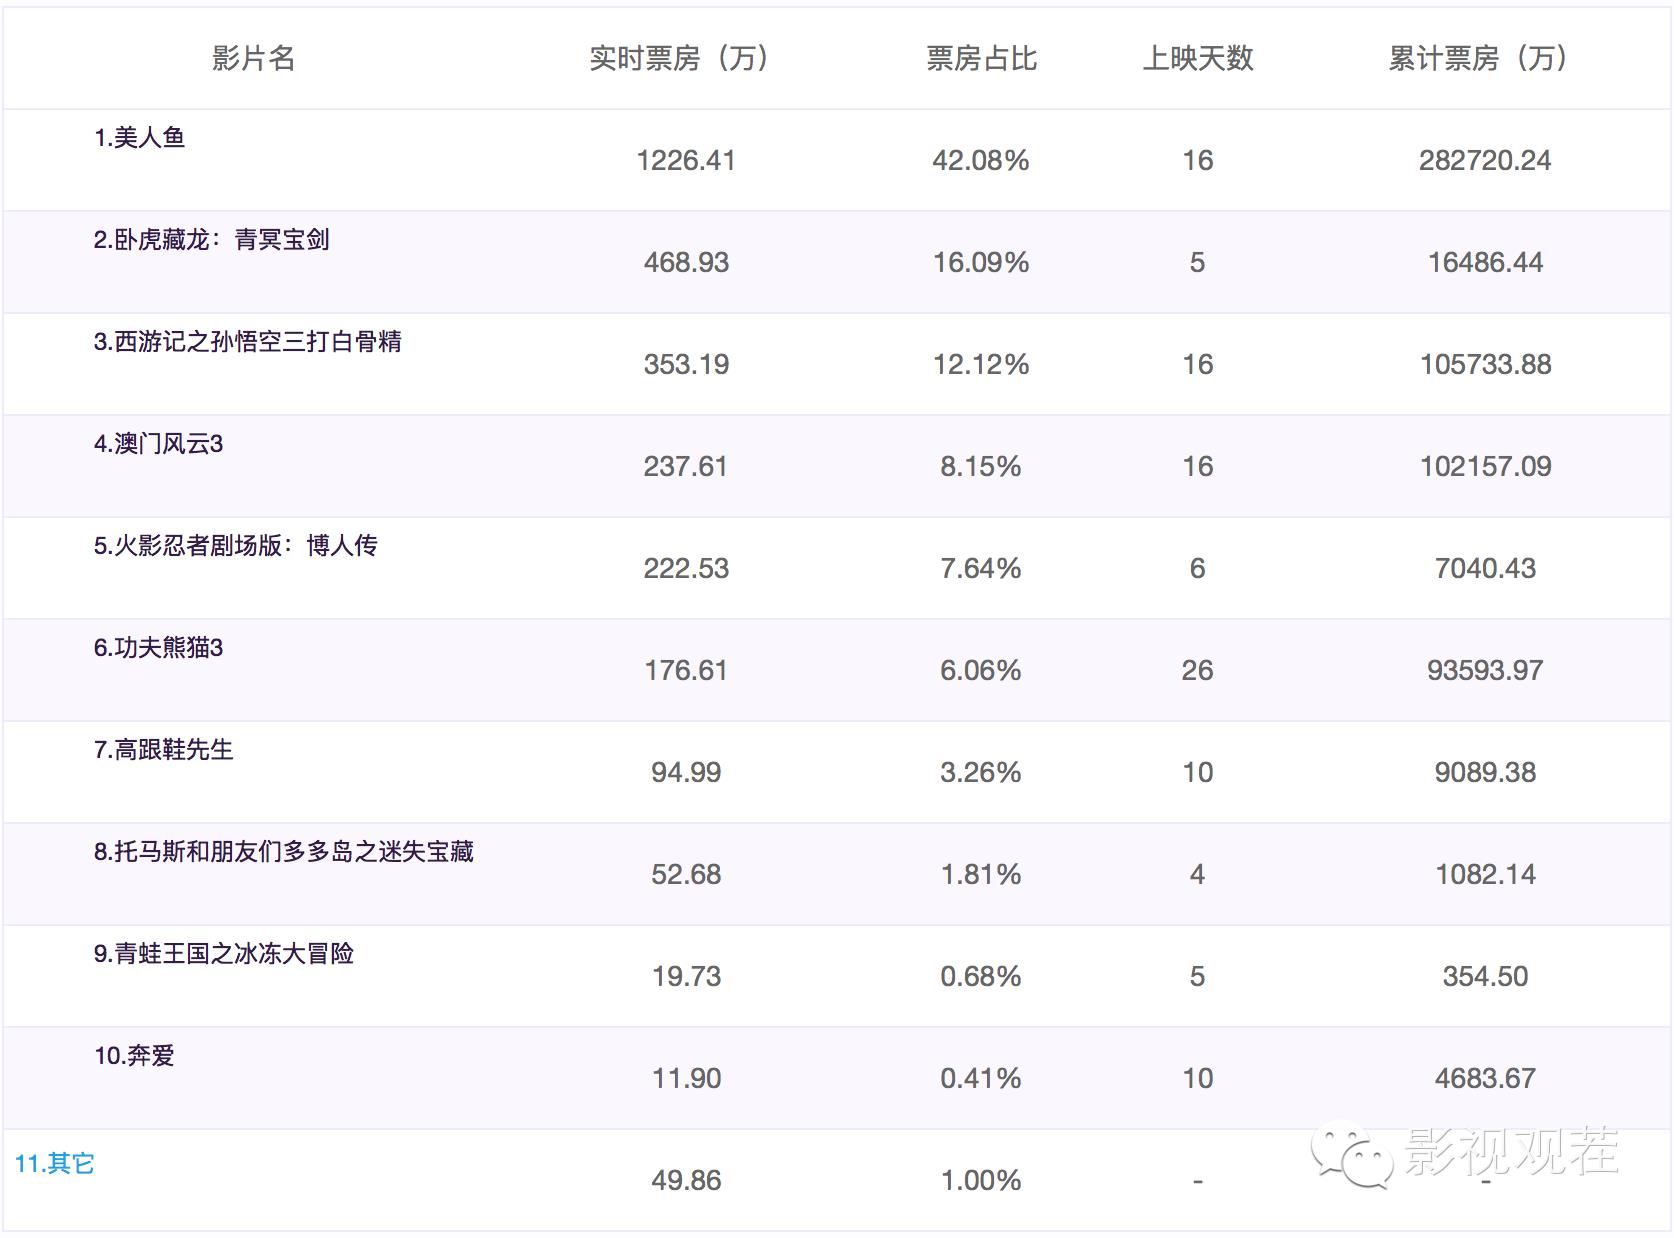This screenshot has width=1674, height=1238.
Task: Click the share percentage 3.26%
Action: tap(981, 773)
